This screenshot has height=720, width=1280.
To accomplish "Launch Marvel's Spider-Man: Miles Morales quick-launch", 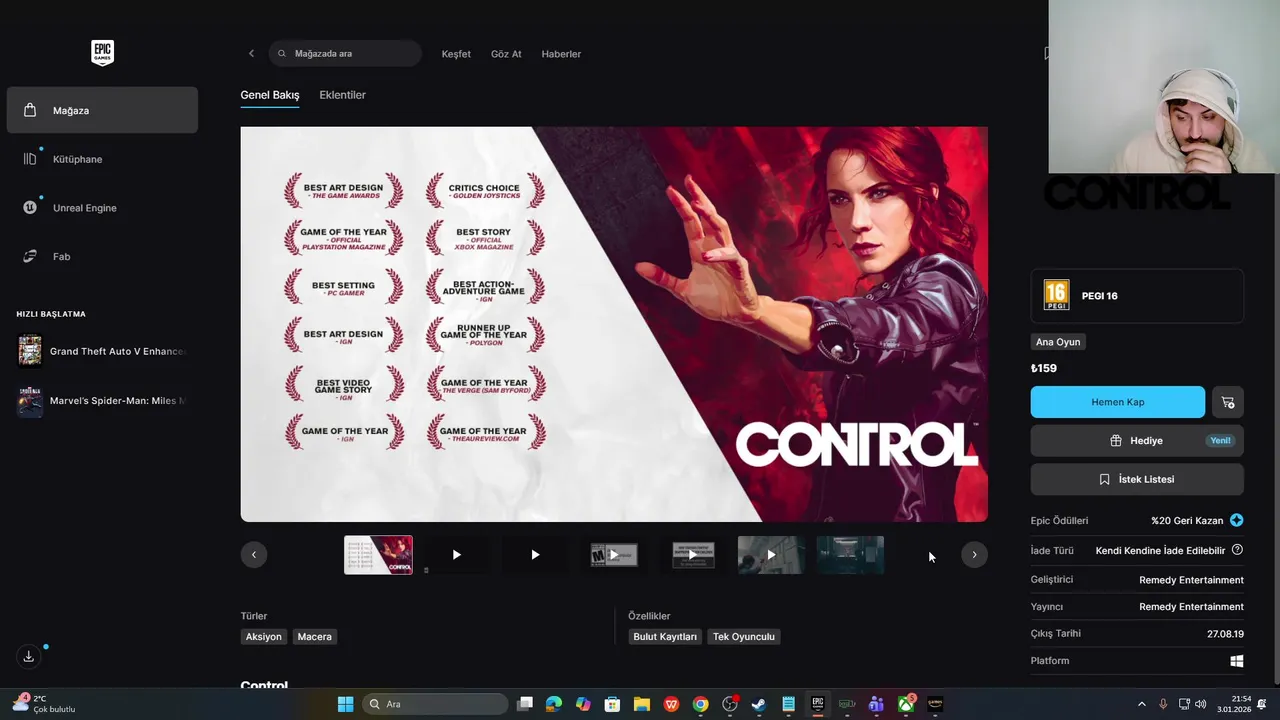I will pyautogui.click(x=102, y=400).
